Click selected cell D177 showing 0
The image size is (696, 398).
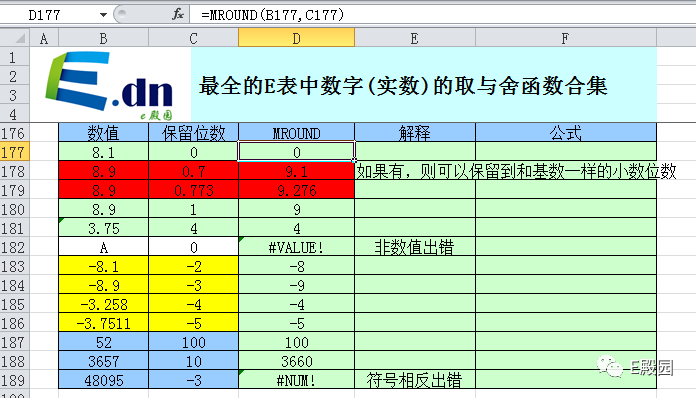[x=297, y=152]
